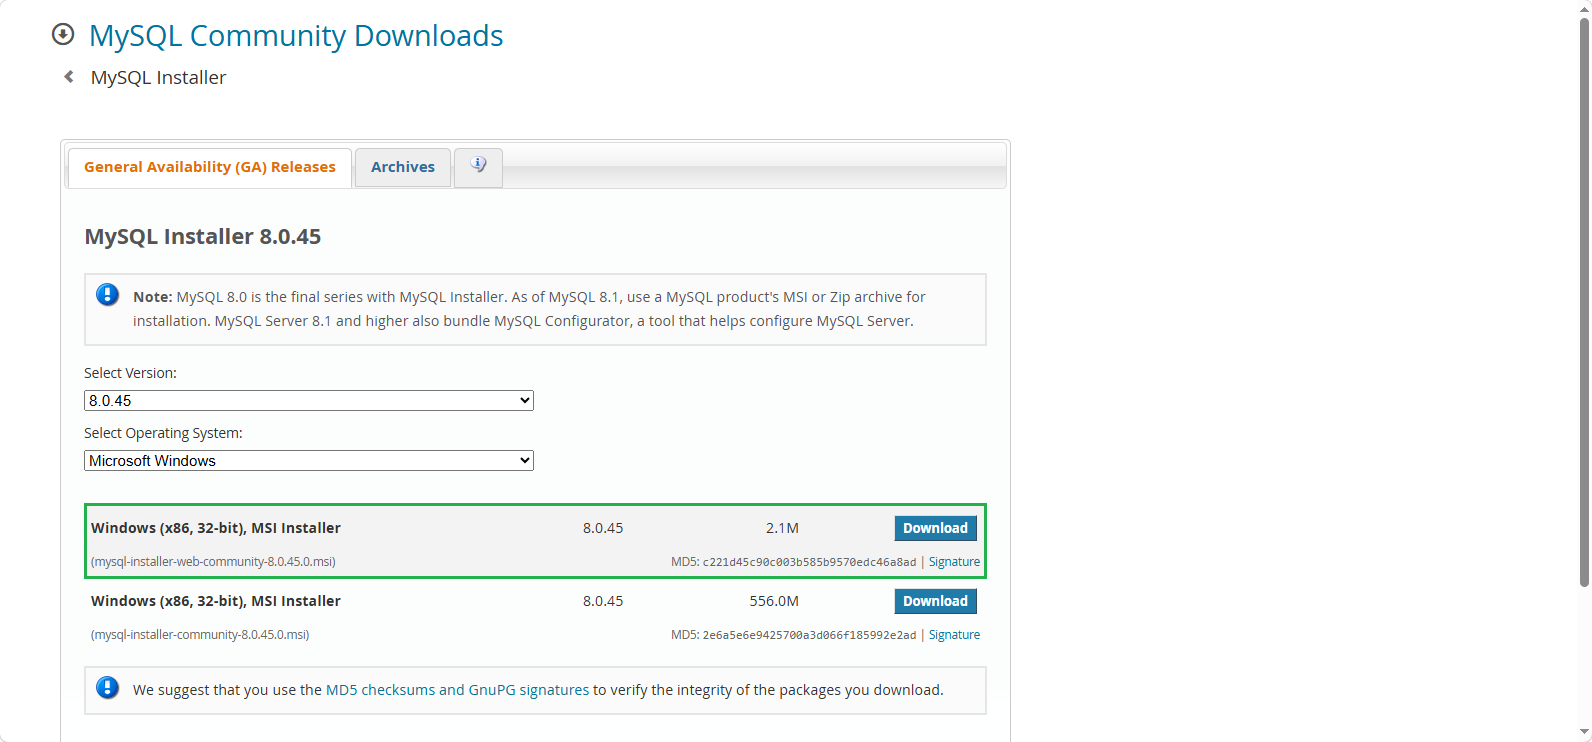The image size is (1592, 742).
Task: Expand the Operating System dropdown showing Microsoft Windows
Action: pos(309,461)
